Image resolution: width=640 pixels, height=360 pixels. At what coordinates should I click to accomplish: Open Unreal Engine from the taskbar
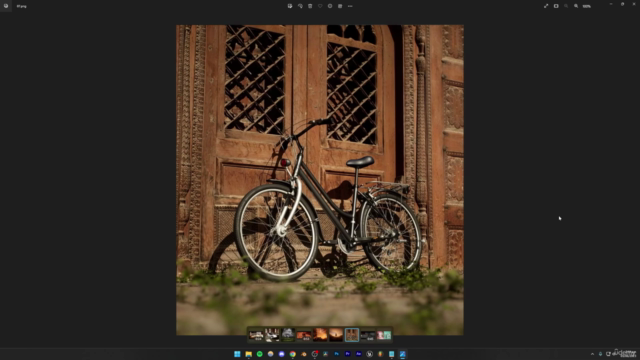369,354
